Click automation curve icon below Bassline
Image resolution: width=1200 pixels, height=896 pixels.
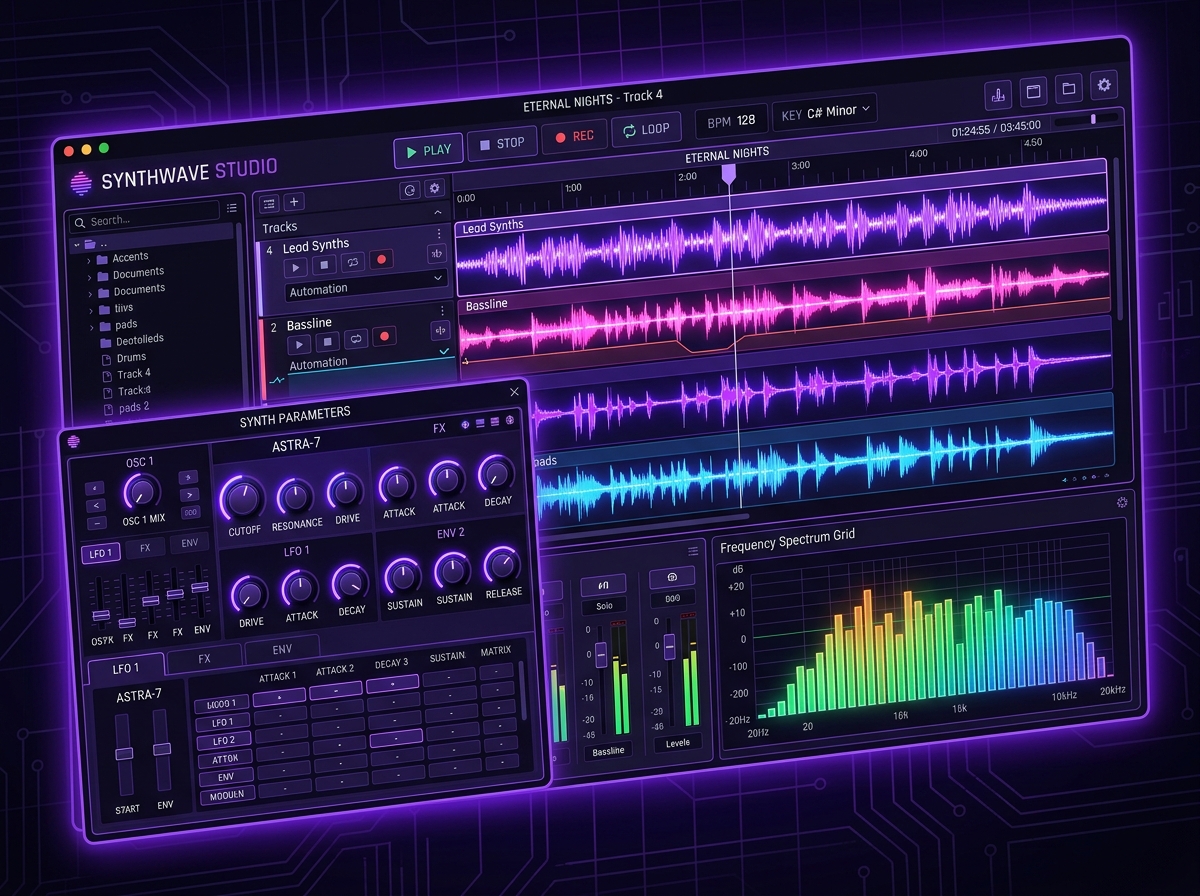click(277, 381)
